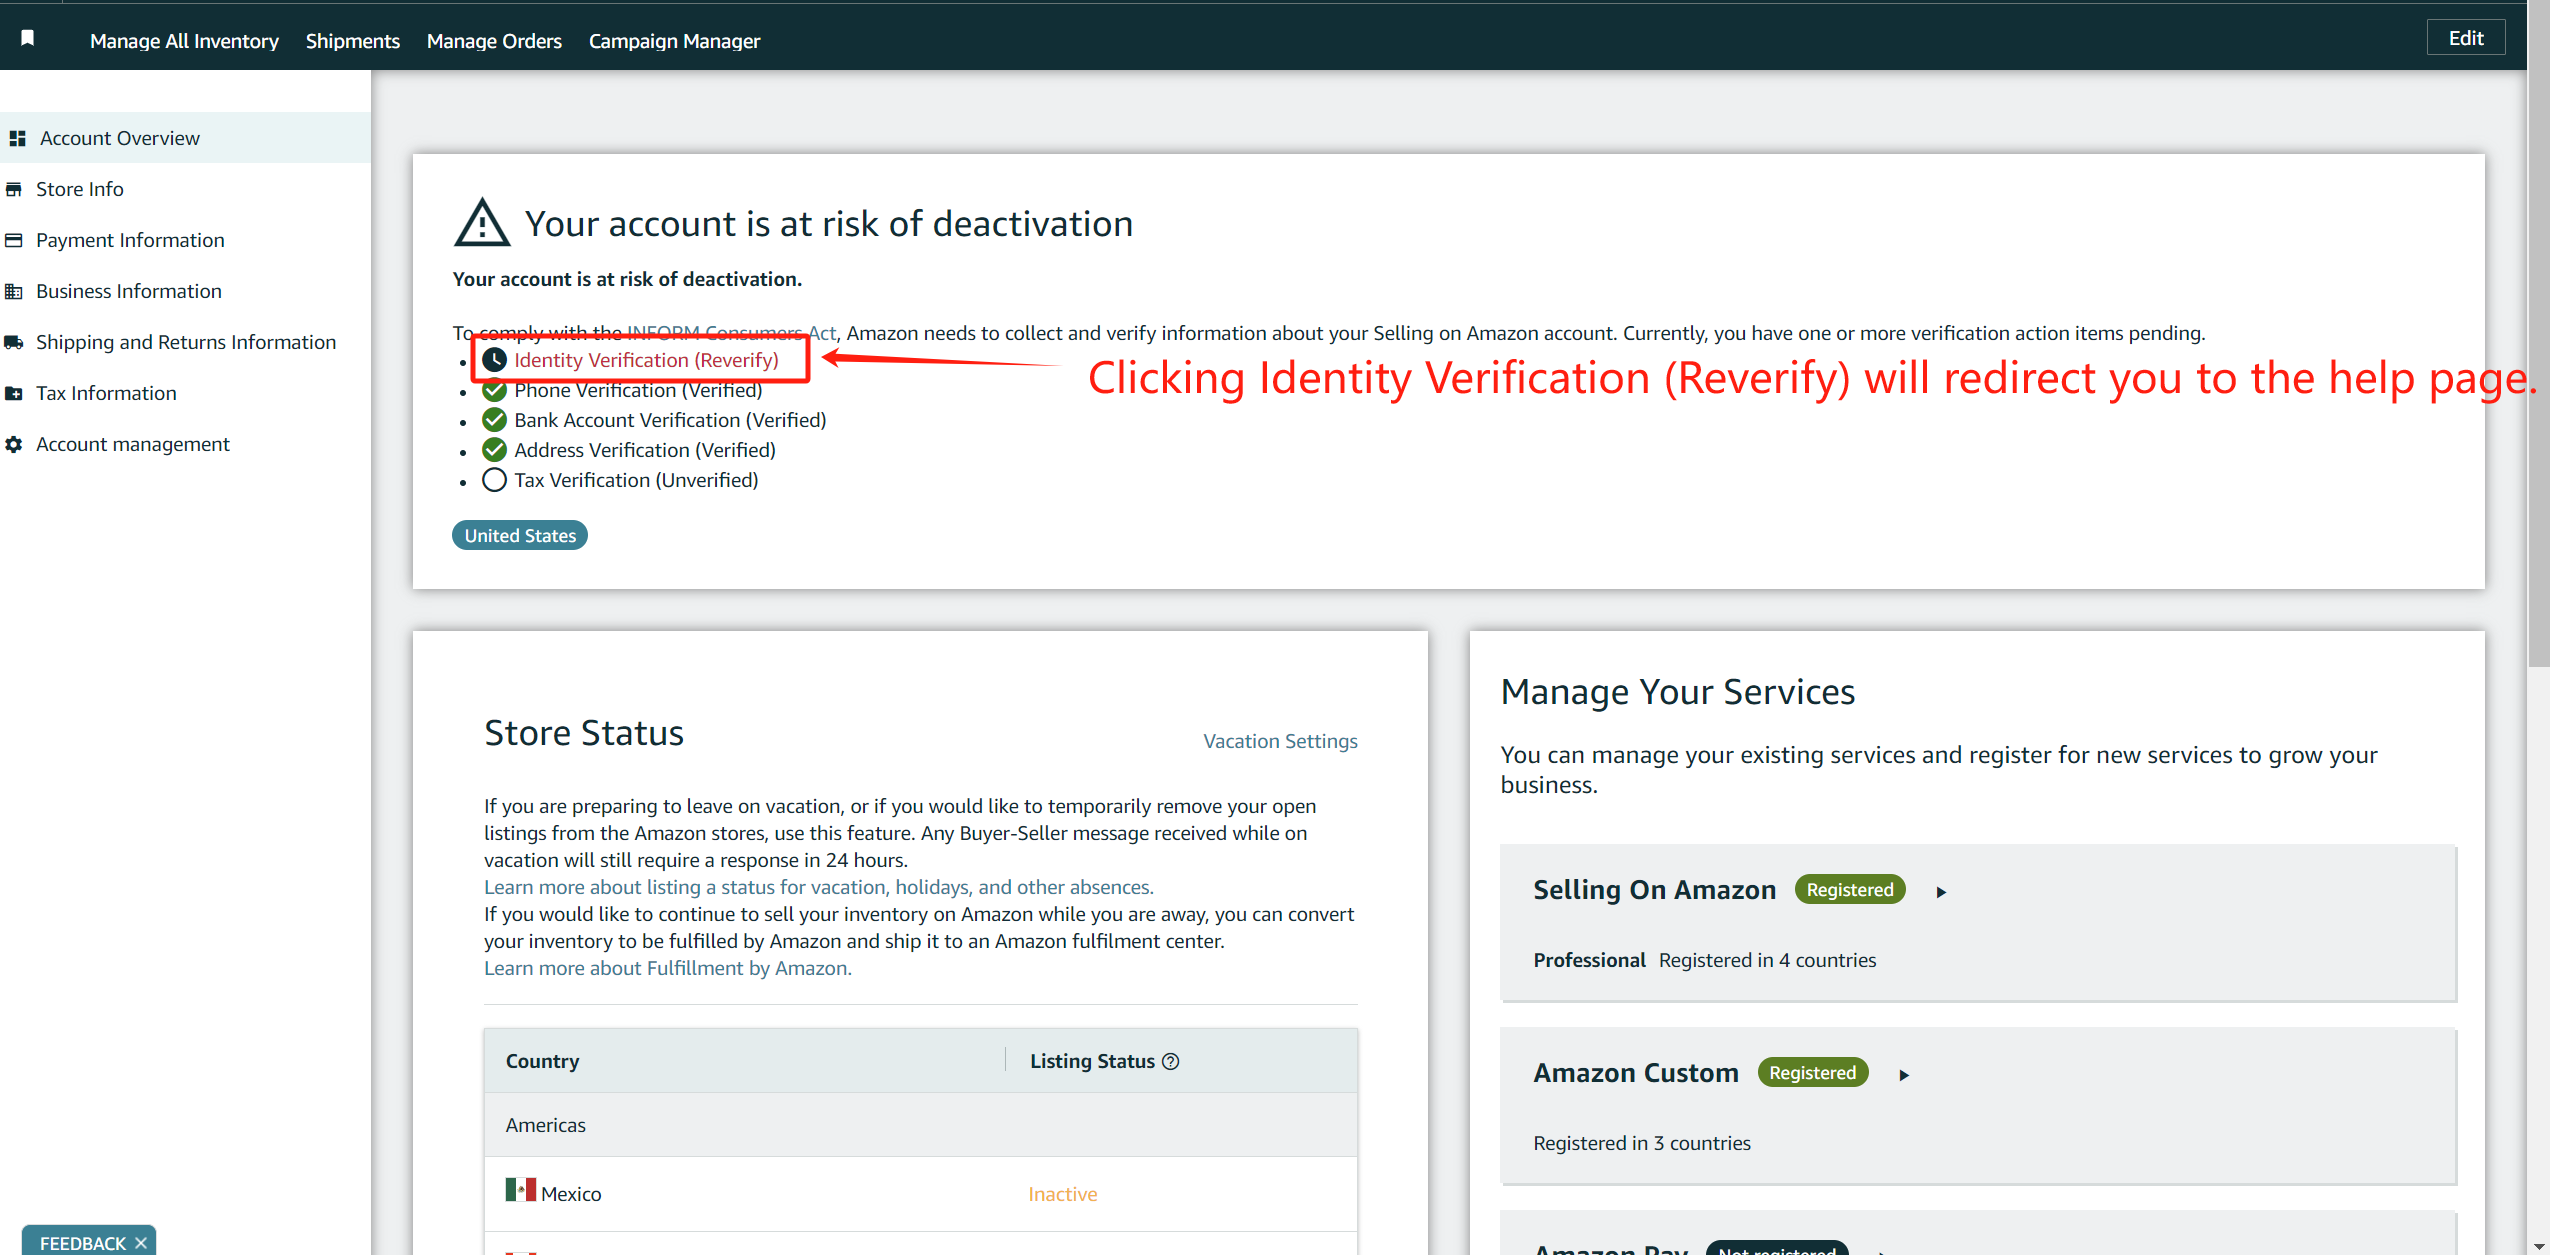Open Payment Information section
Screen dimensions: 2550x1255
(x=130, y=240)
